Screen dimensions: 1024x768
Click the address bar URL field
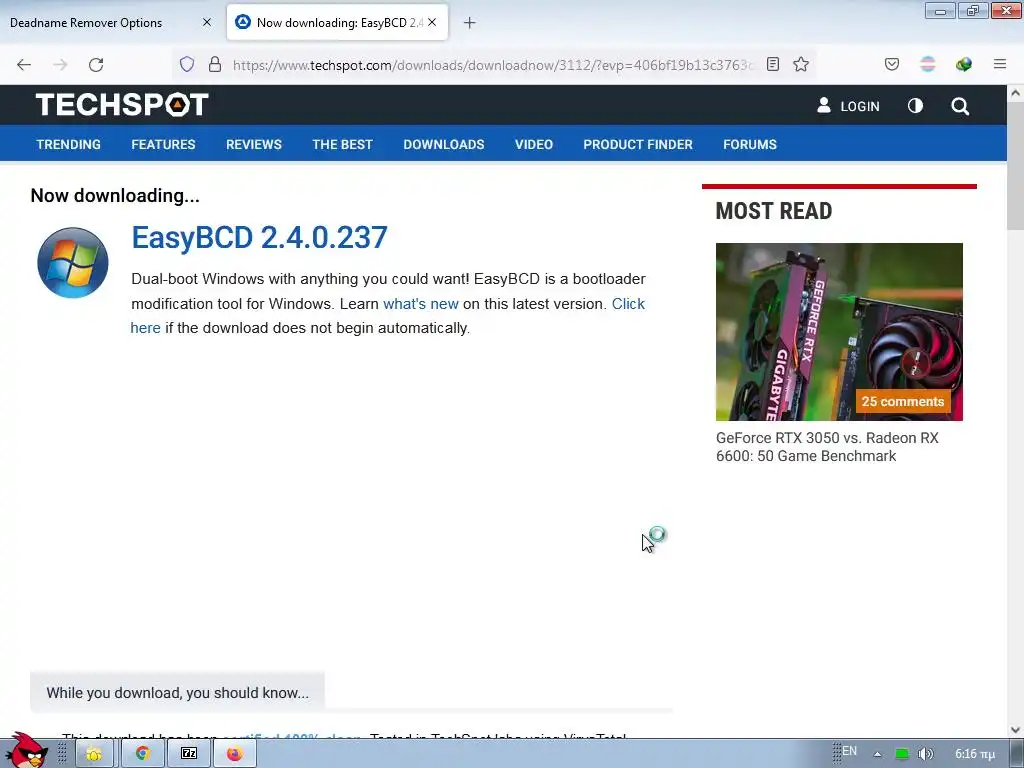[493, 65]
